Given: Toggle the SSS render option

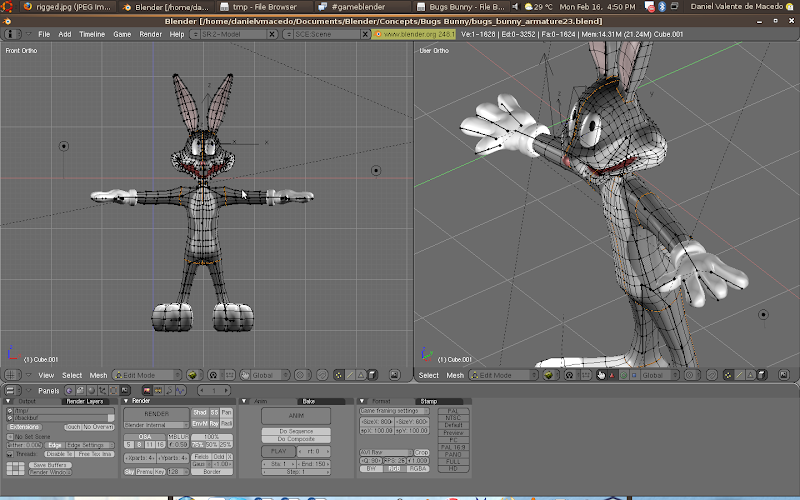Looking at the screenshot, I should coord(214,412).
